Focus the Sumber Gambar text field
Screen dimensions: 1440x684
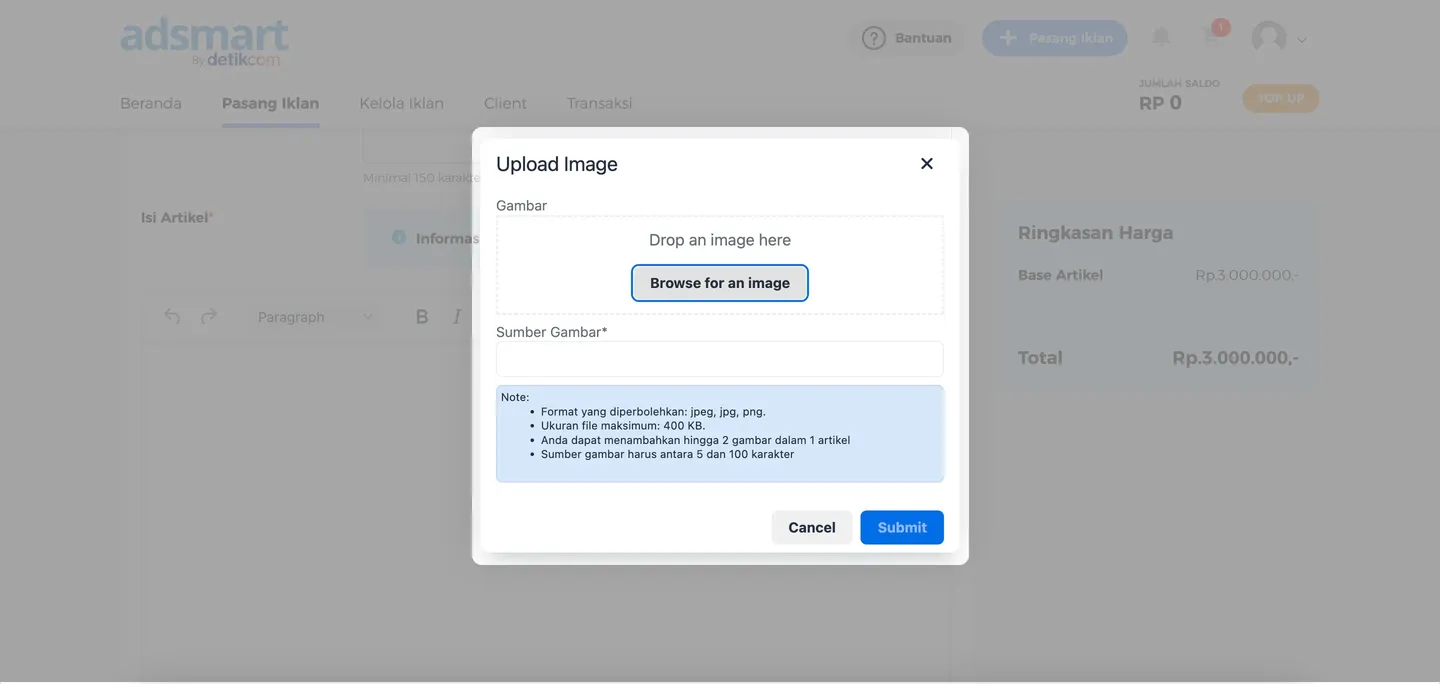(x=719, y=359)
